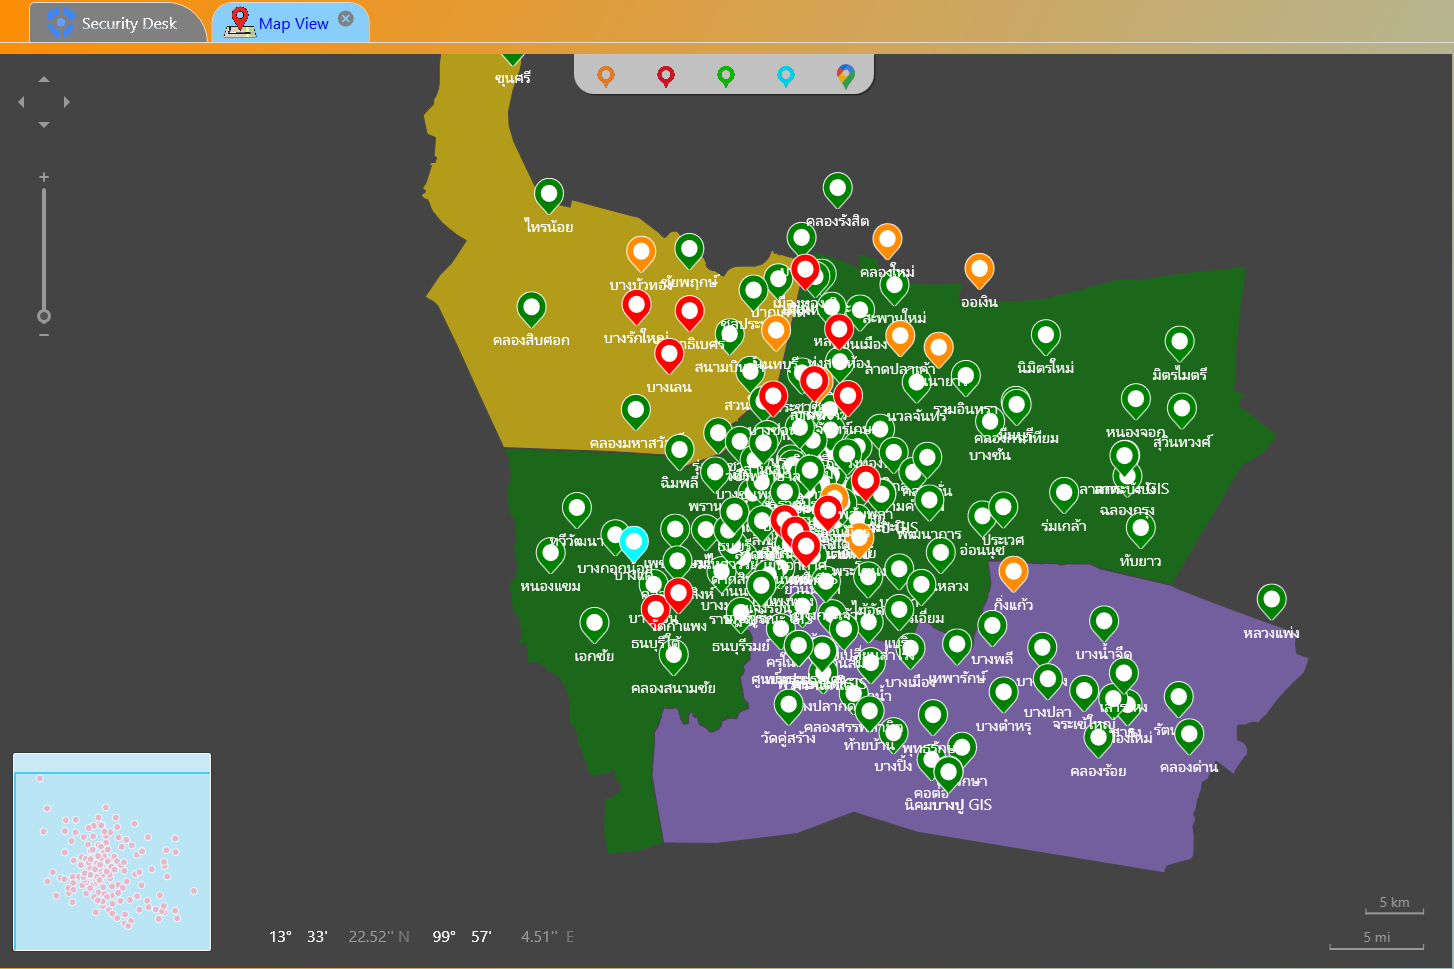Screen dimensions: 1454x969
Task: Toggle the orange pin filter in toolbar
Action: [x=605, y=75]
